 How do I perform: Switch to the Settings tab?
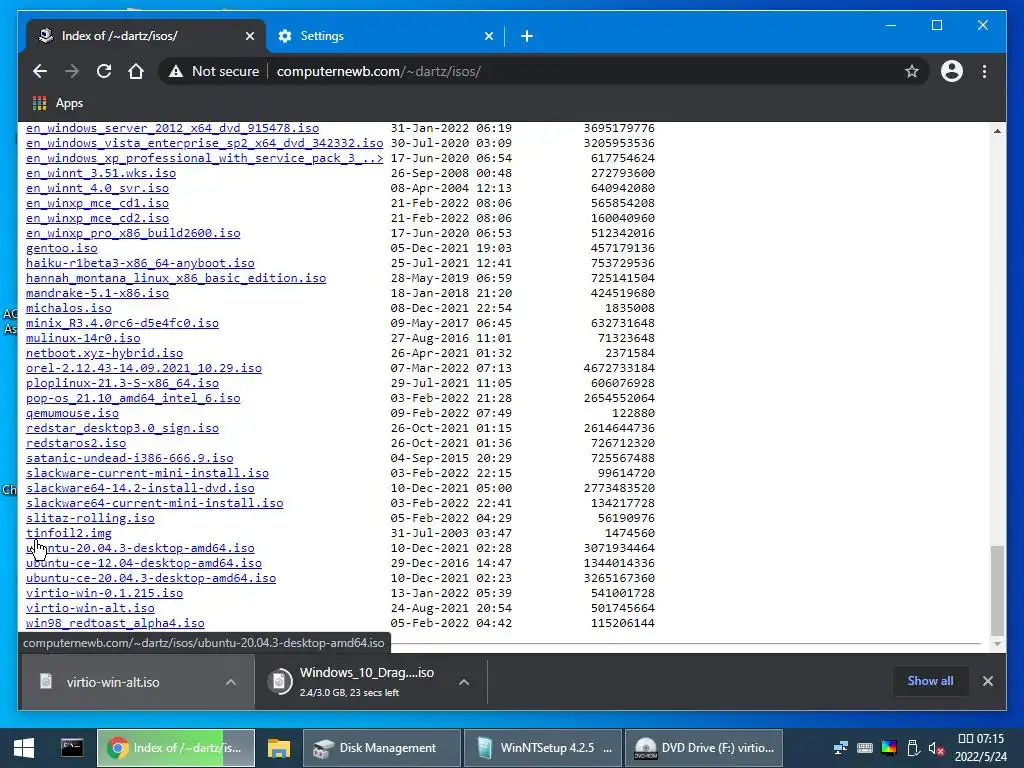coord(385,36)
